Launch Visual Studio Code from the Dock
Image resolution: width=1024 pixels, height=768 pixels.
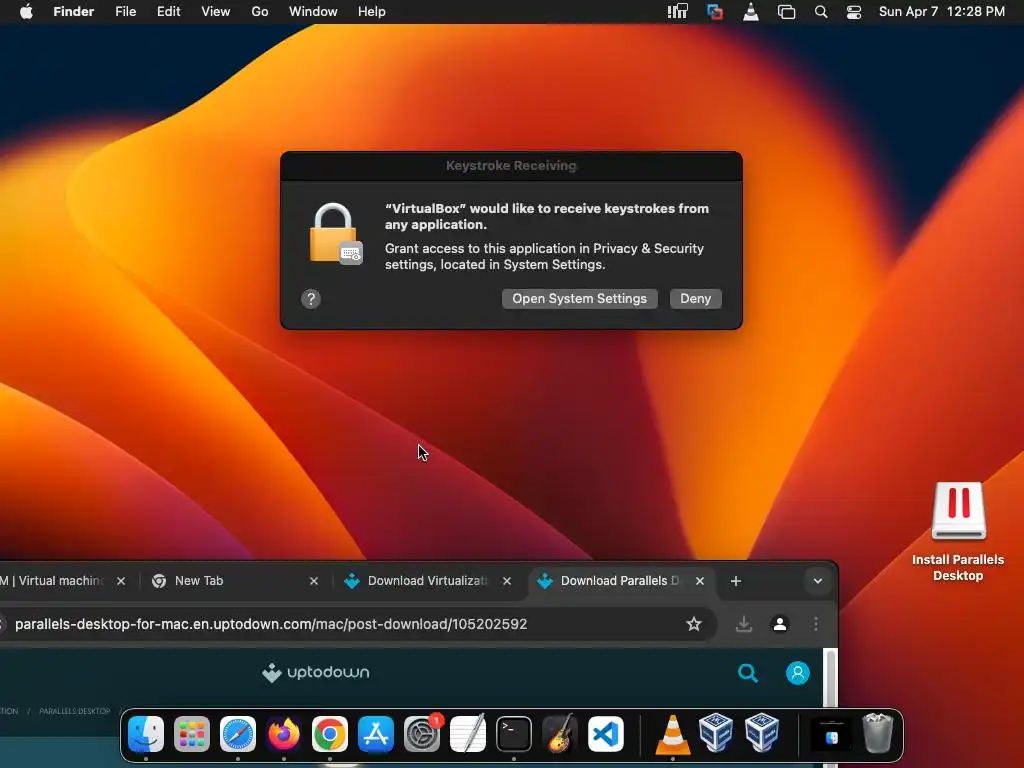(x=606, y=733)
